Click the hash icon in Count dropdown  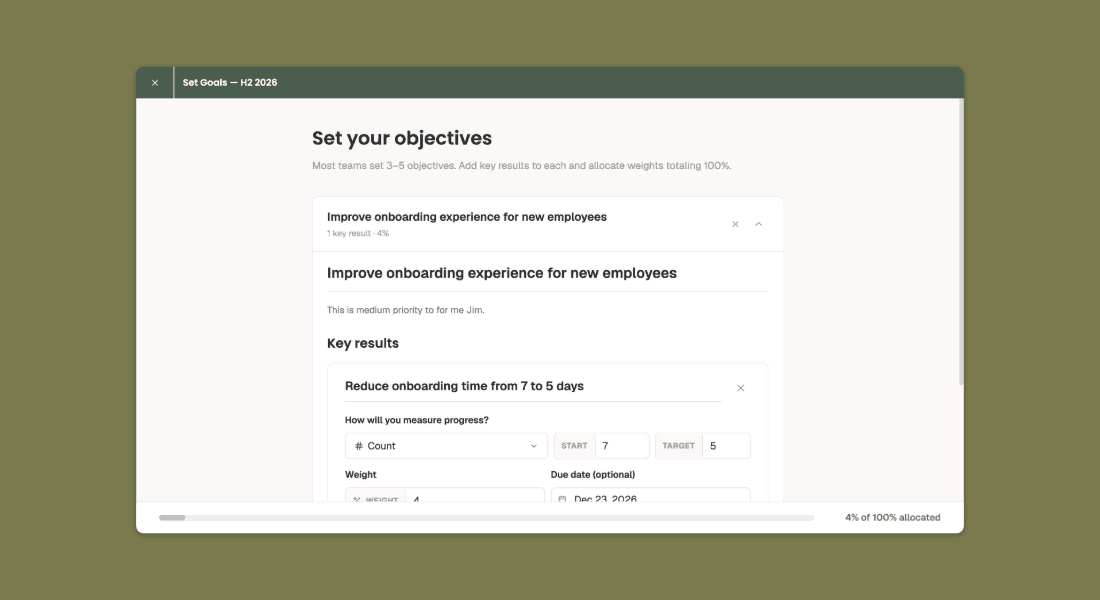[x=358, y=446]
